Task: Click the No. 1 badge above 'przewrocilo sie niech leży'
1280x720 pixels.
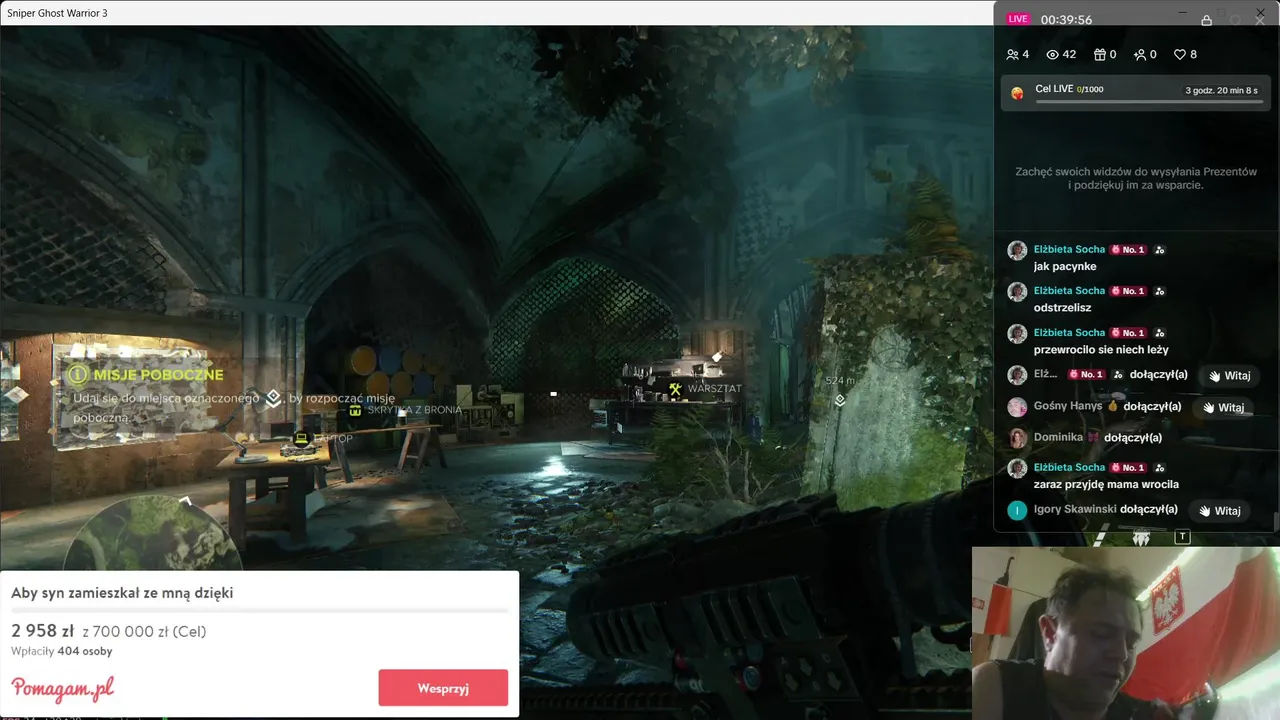Action: 1128,333
